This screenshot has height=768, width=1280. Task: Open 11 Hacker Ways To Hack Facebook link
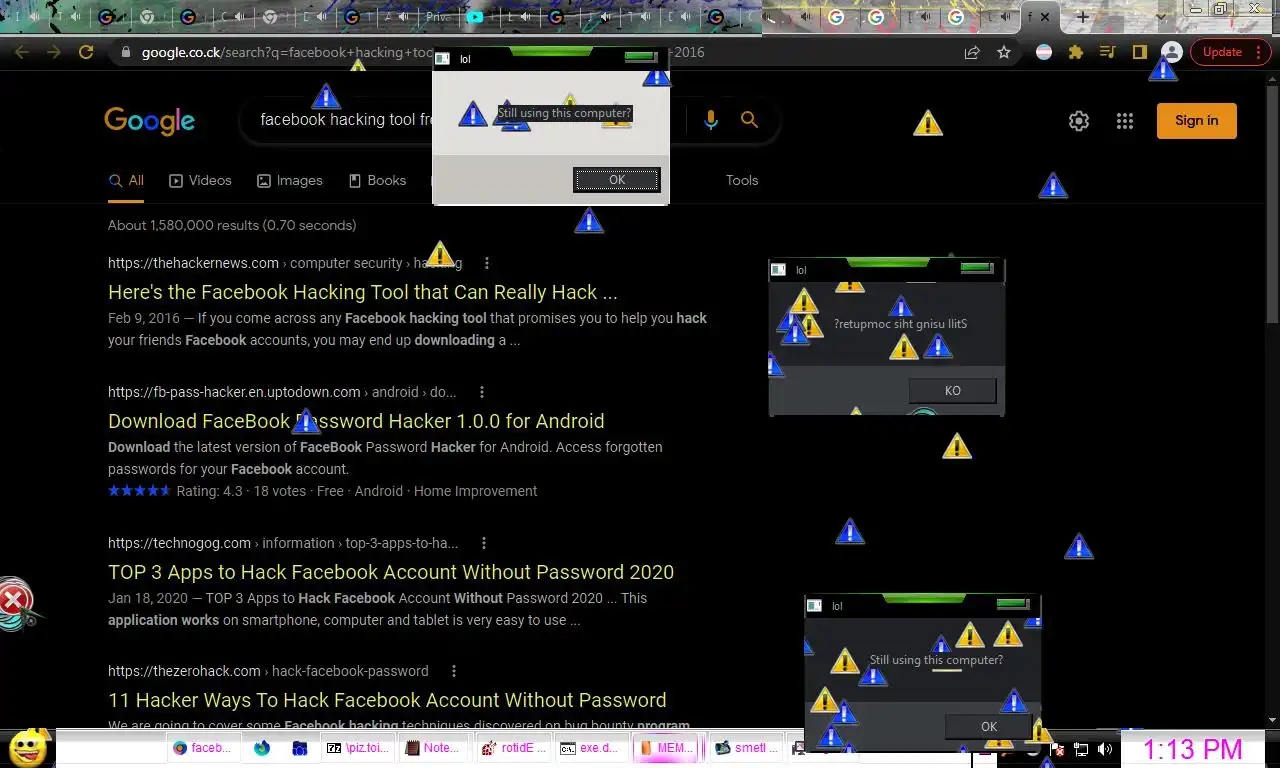point(387,700)
